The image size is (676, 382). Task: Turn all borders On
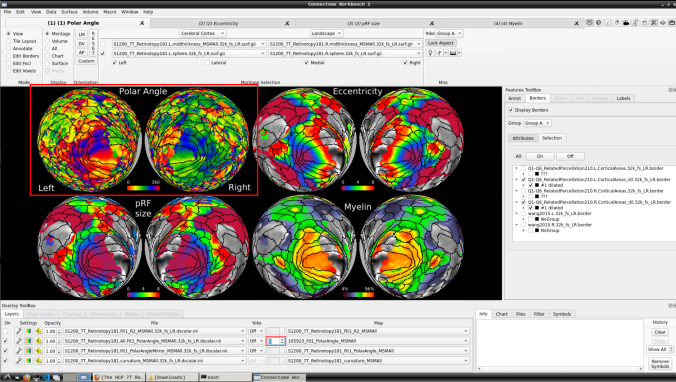point(540,157)
